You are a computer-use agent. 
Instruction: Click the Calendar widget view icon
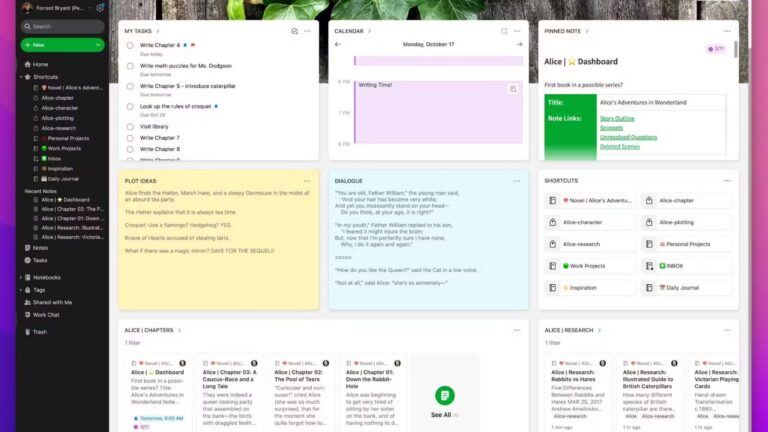(x=504, y=31)
